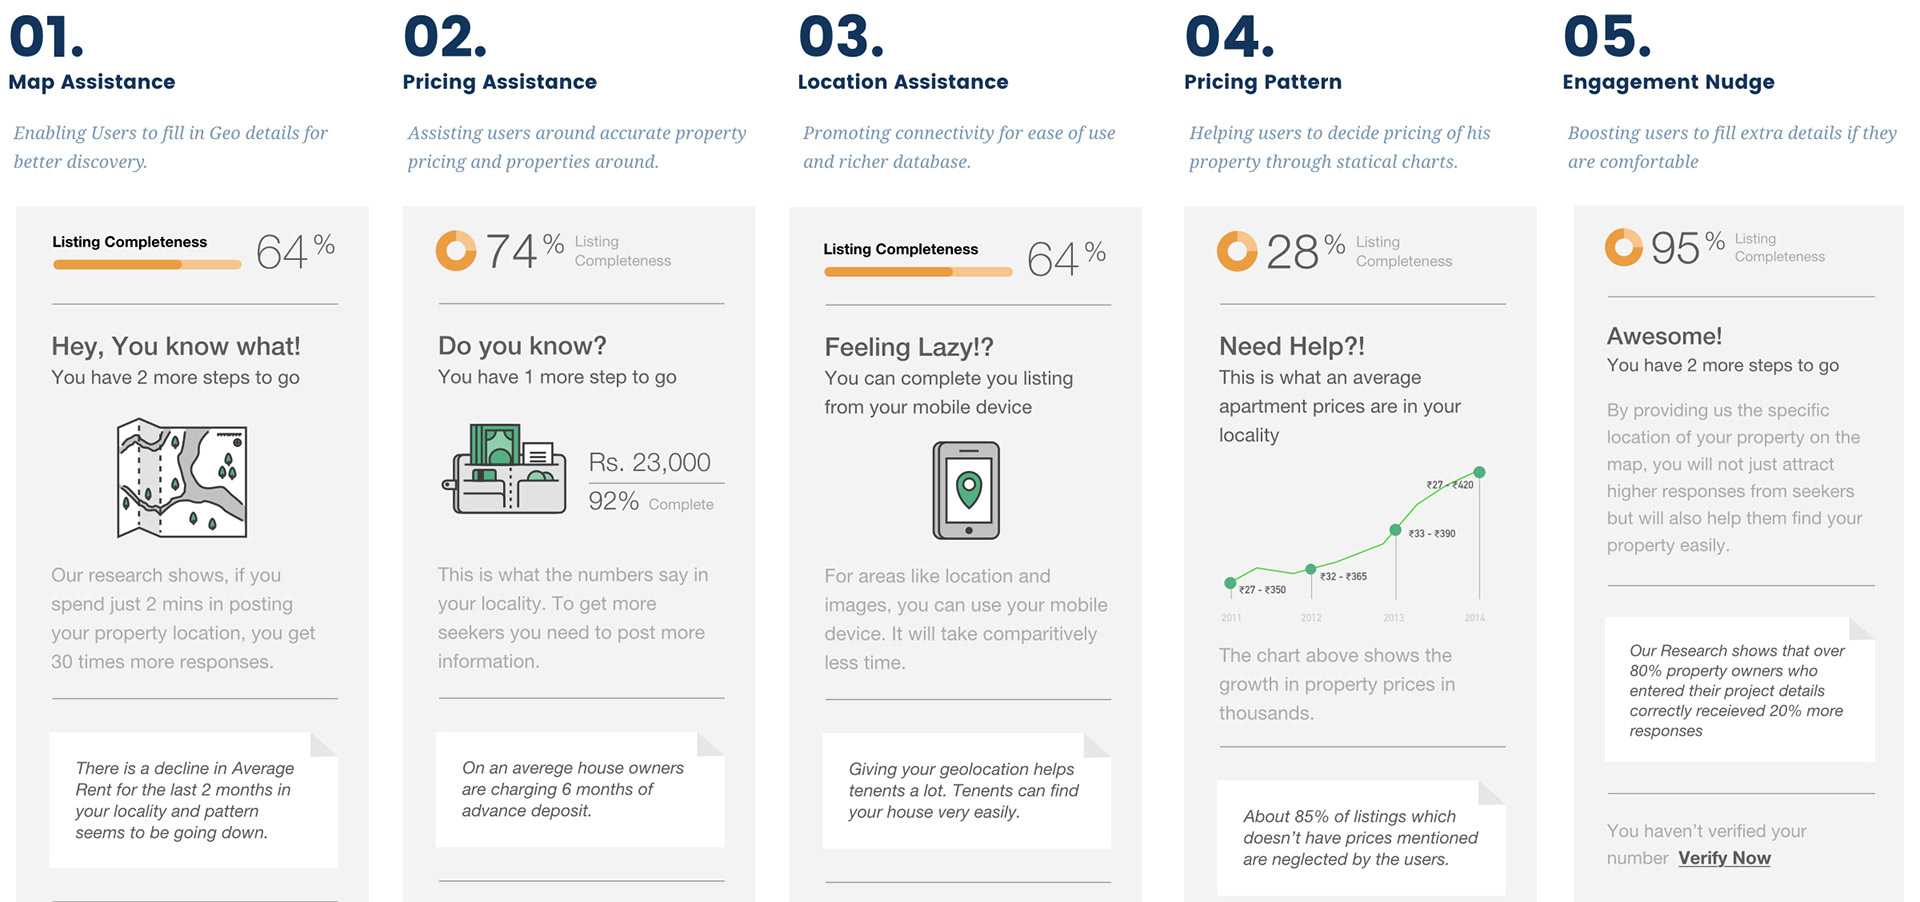Open the 85% of listings note card

[x=1361, y=838]
